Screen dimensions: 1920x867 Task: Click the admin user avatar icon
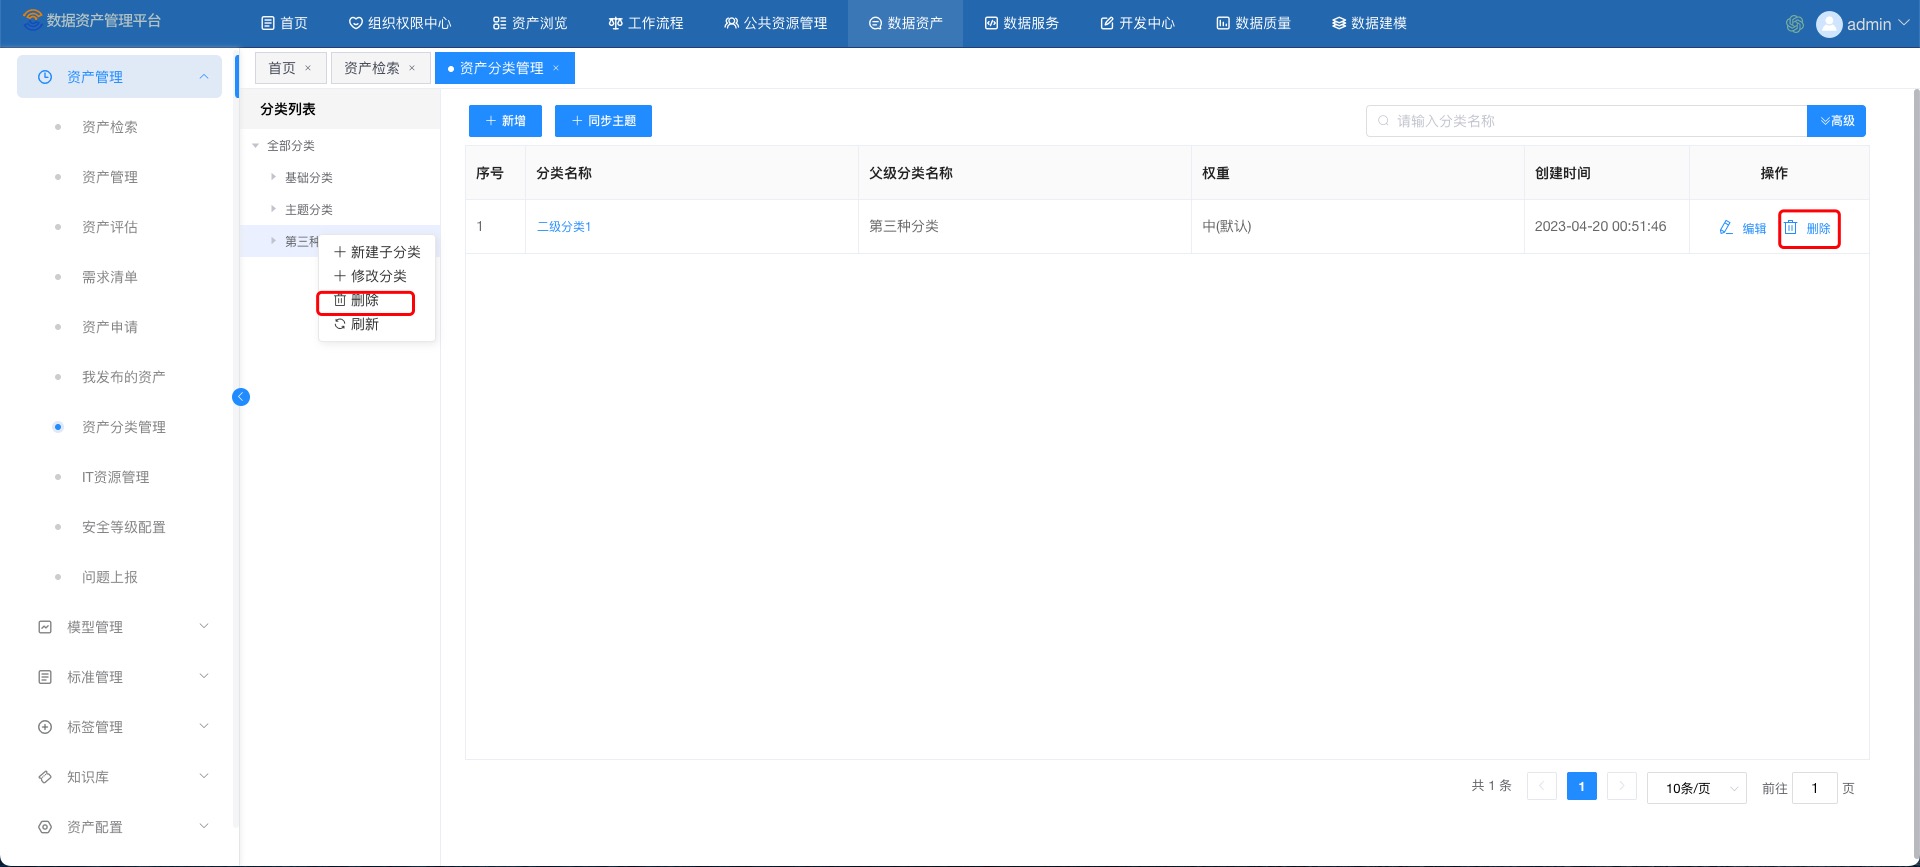1829,24
